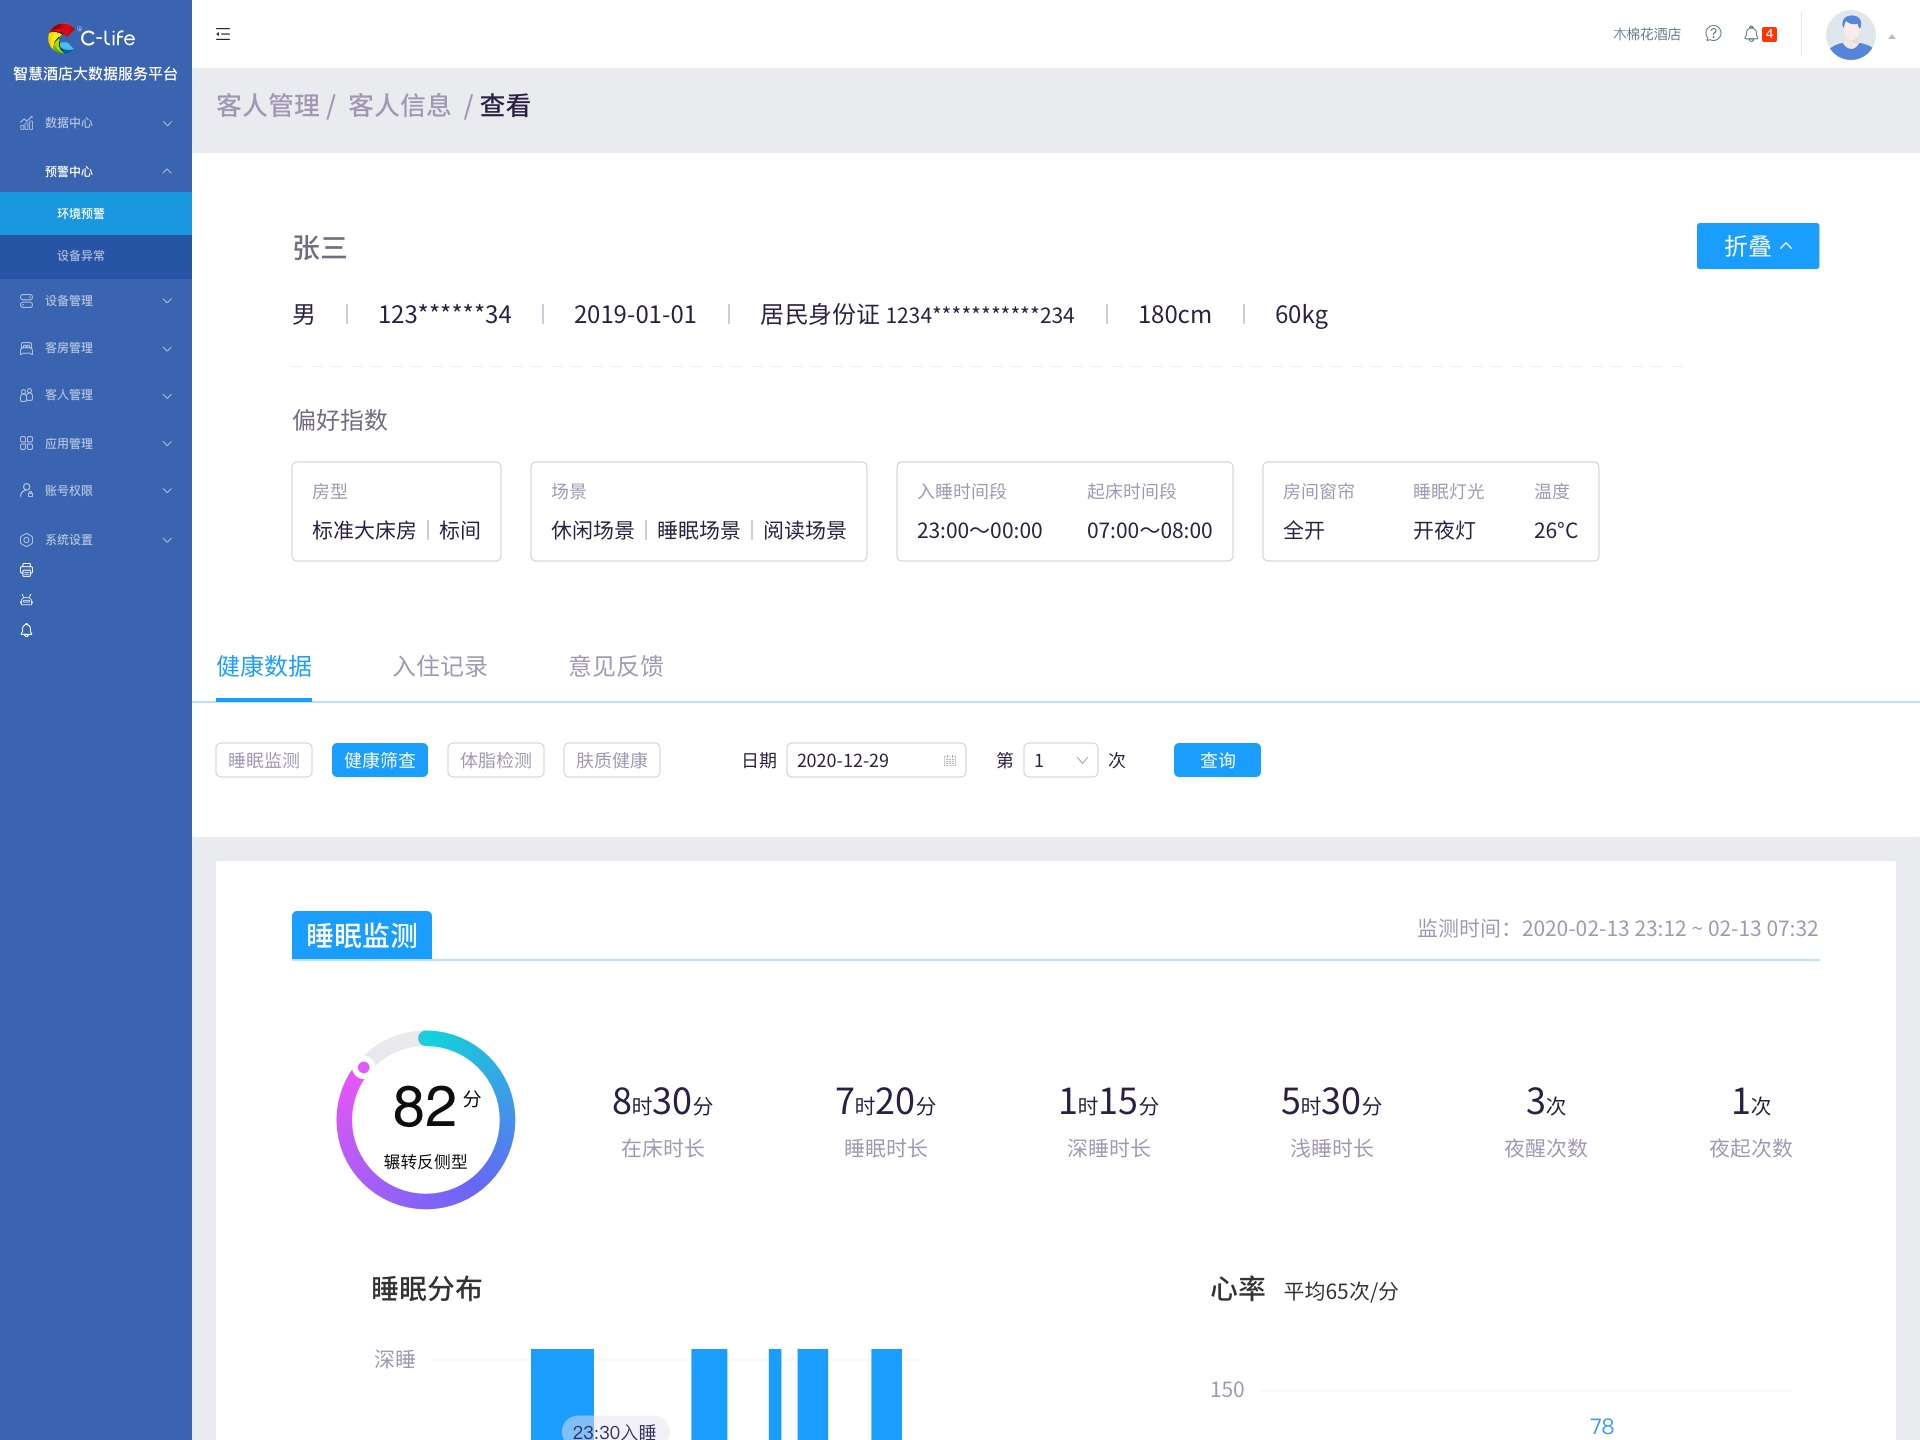The image size is (1920, 1440).
Task: Select the 肤质健康 filter option
Action: click(611, 760)
